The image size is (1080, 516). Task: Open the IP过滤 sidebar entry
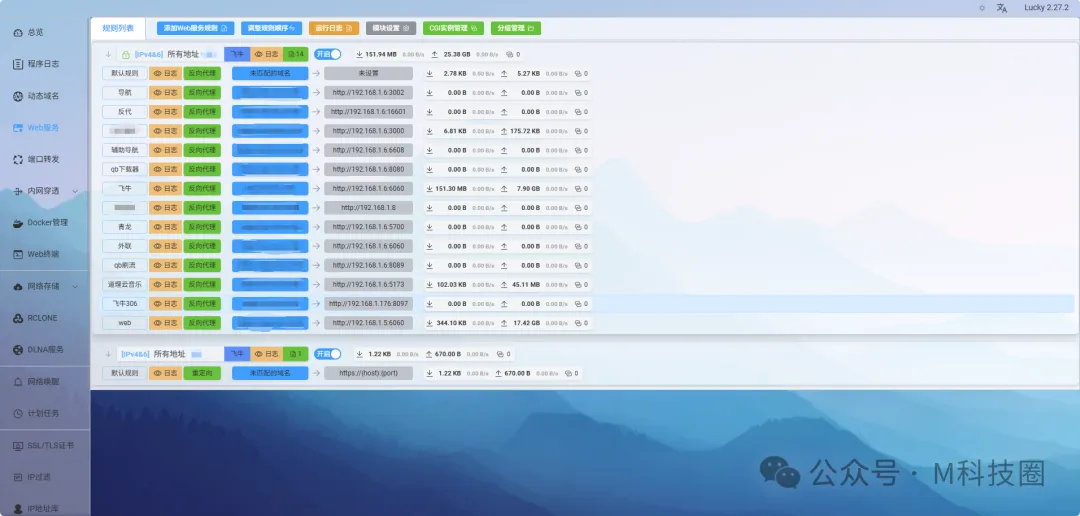[x=32, y=477]
